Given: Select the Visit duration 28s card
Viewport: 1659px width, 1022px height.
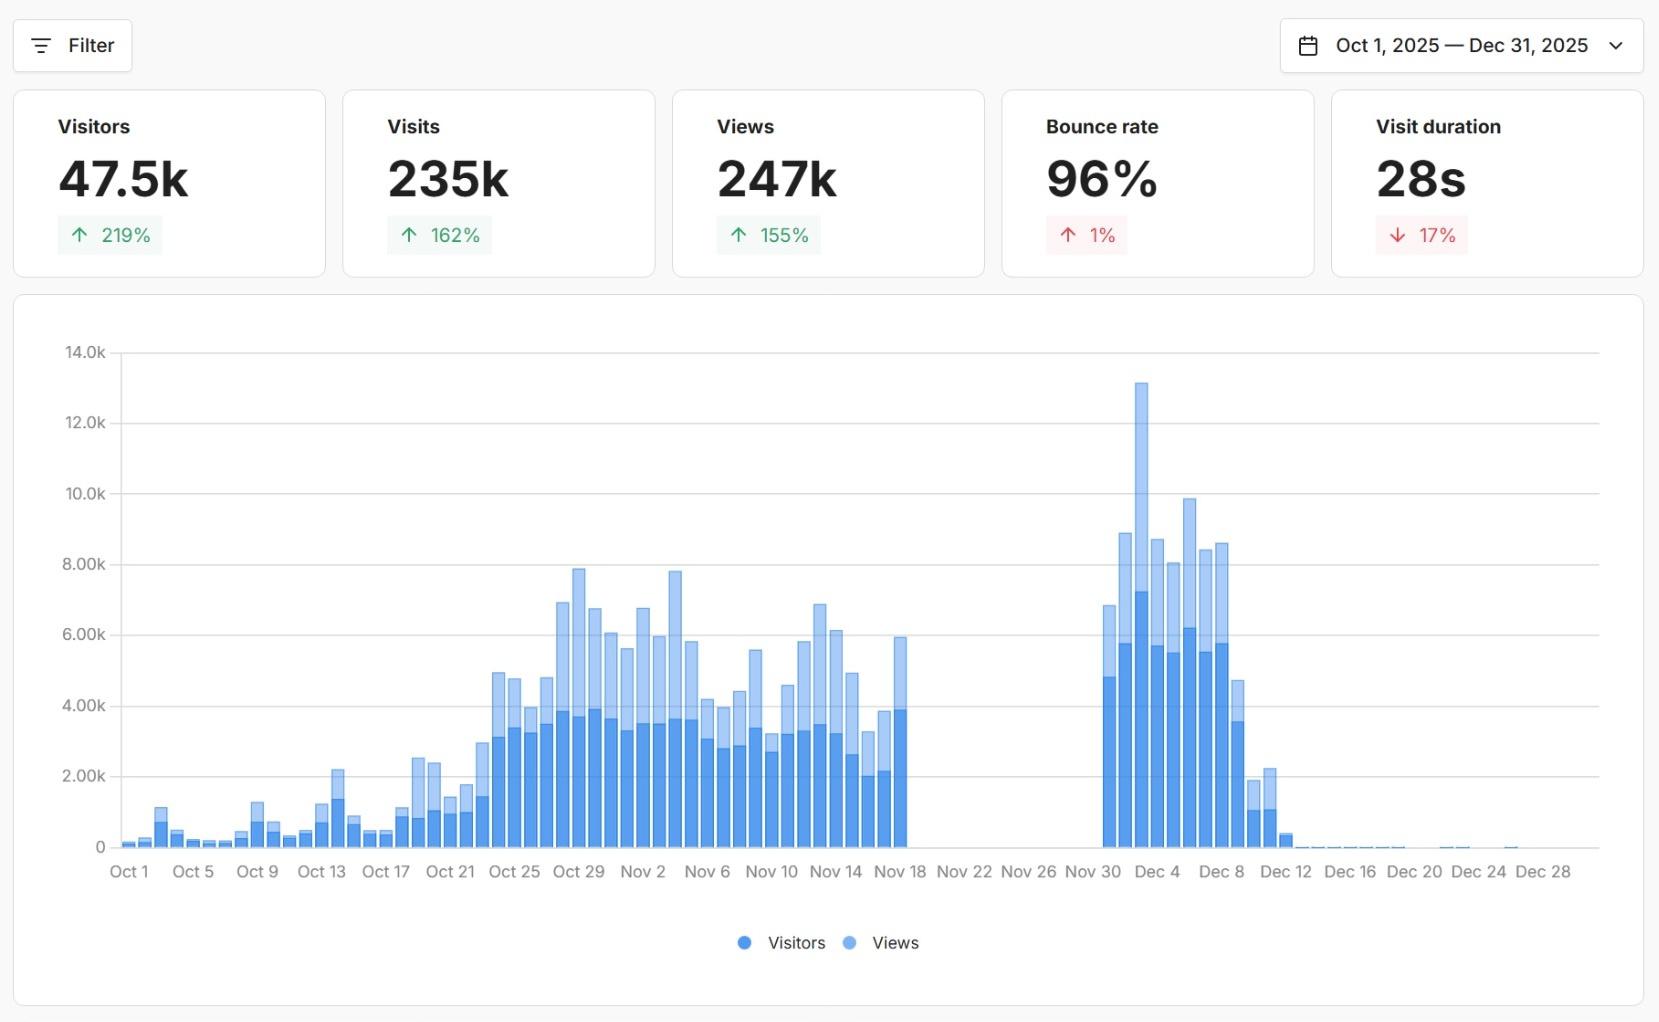Looking at the screenshot, I should 1487,183.
